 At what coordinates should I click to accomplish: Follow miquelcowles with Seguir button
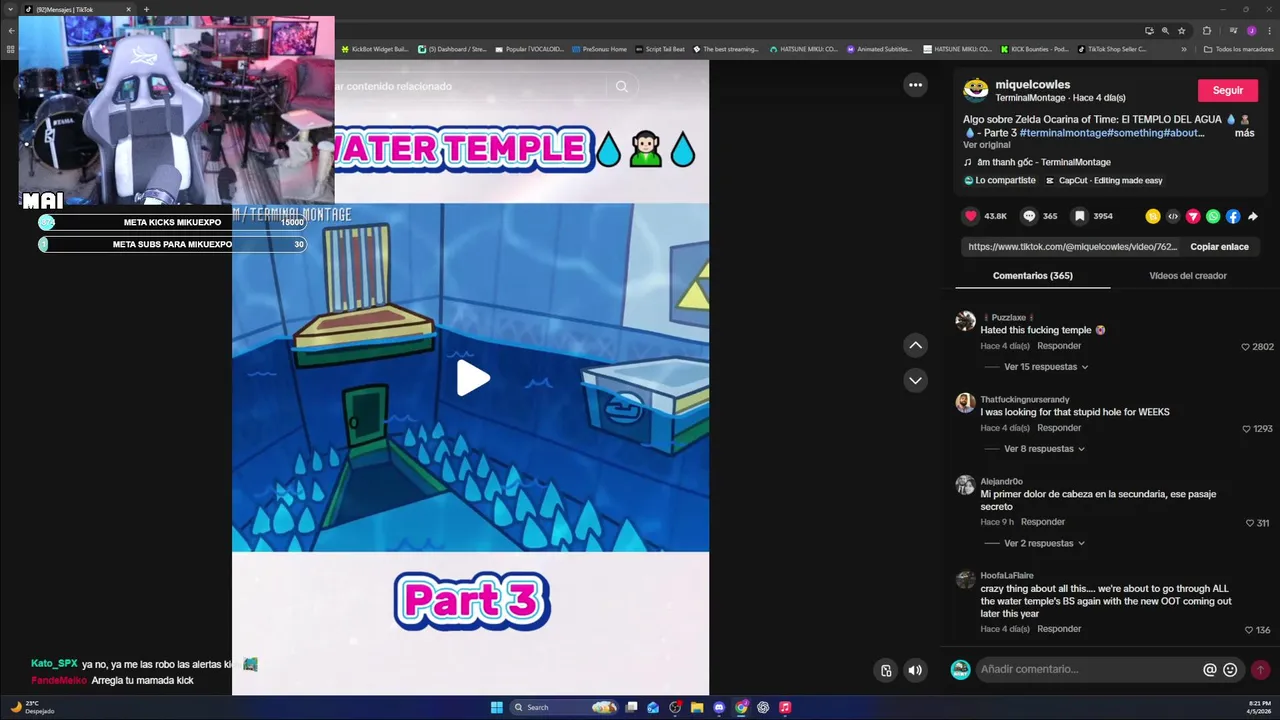point(1228,90)
